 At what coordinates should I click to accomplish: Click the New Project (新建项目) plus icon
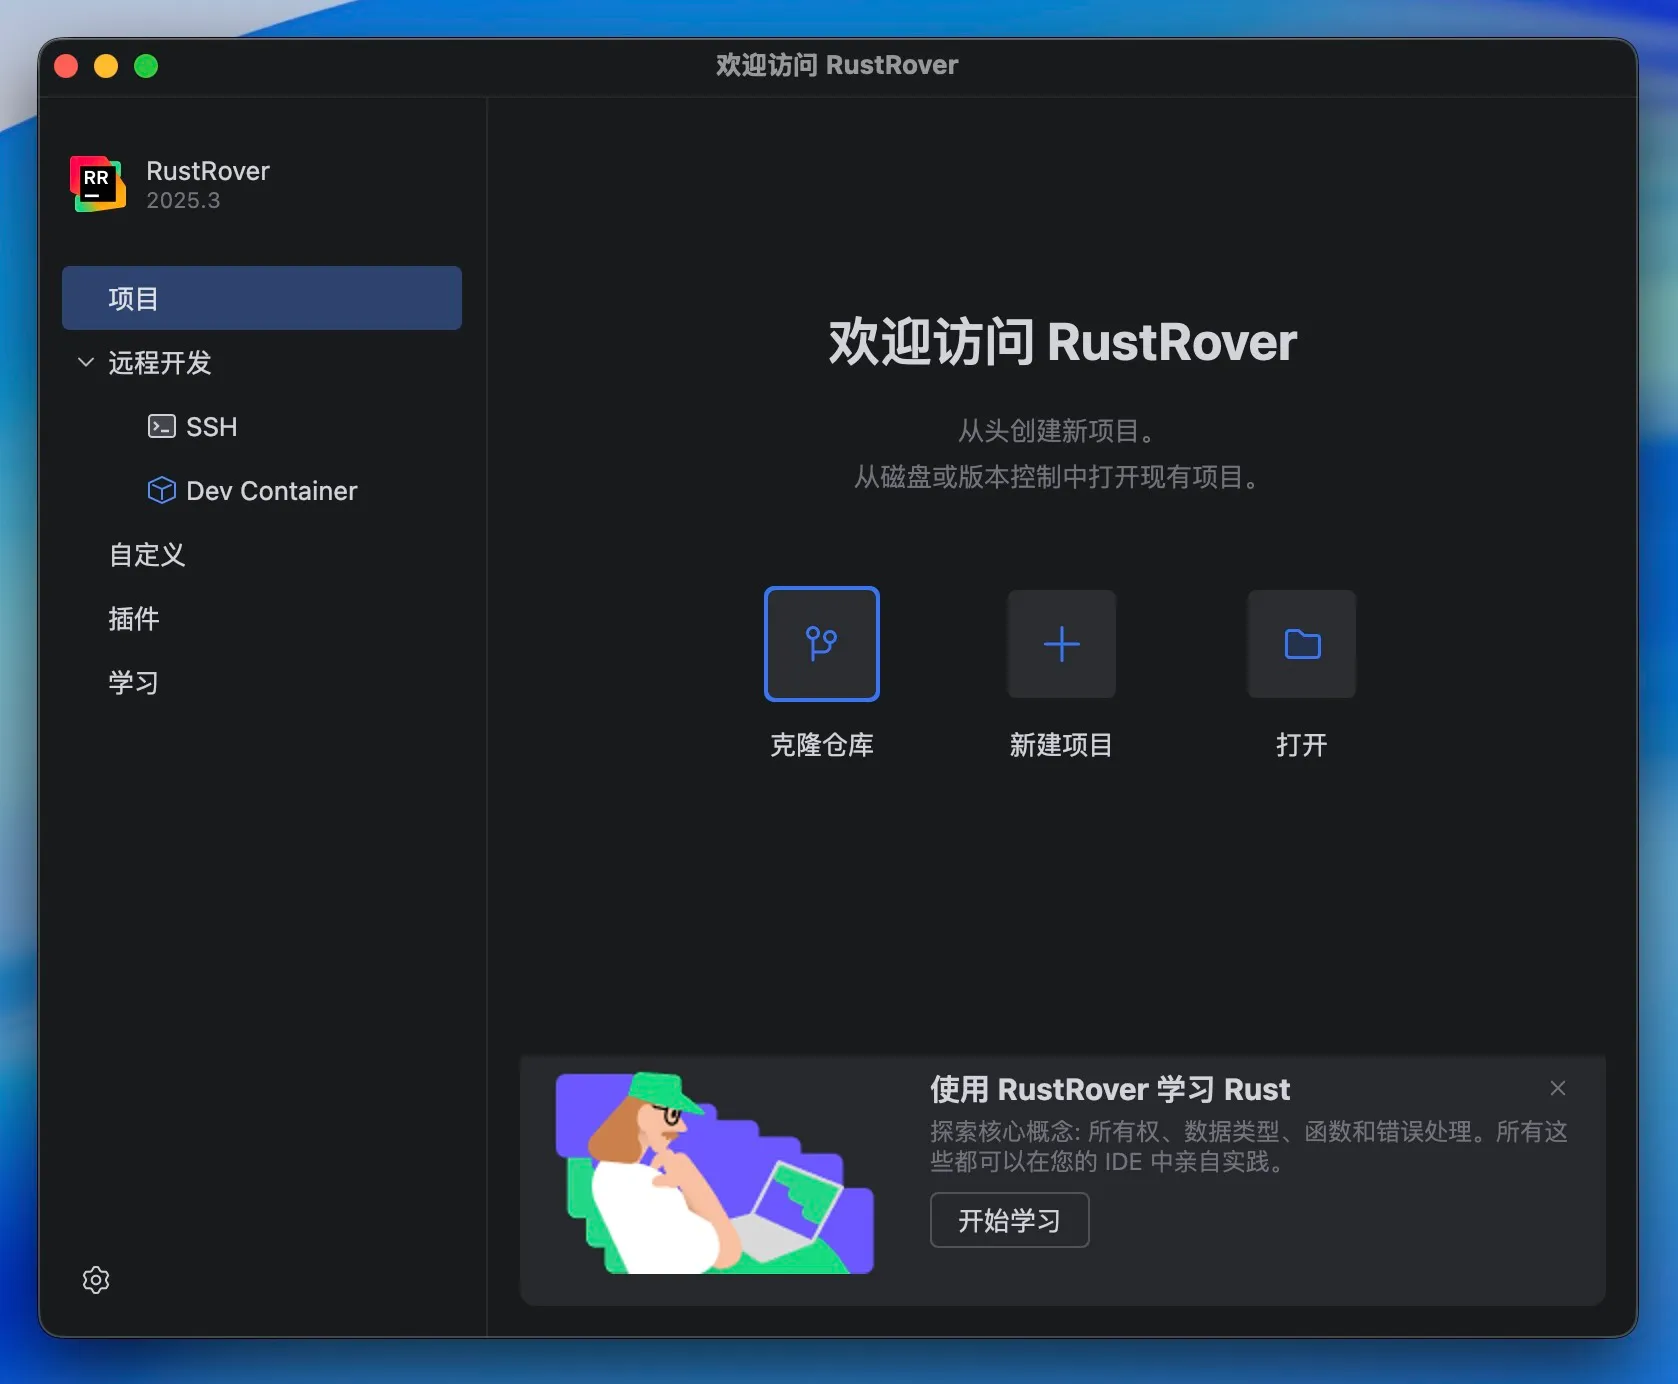click(1061, 644)
